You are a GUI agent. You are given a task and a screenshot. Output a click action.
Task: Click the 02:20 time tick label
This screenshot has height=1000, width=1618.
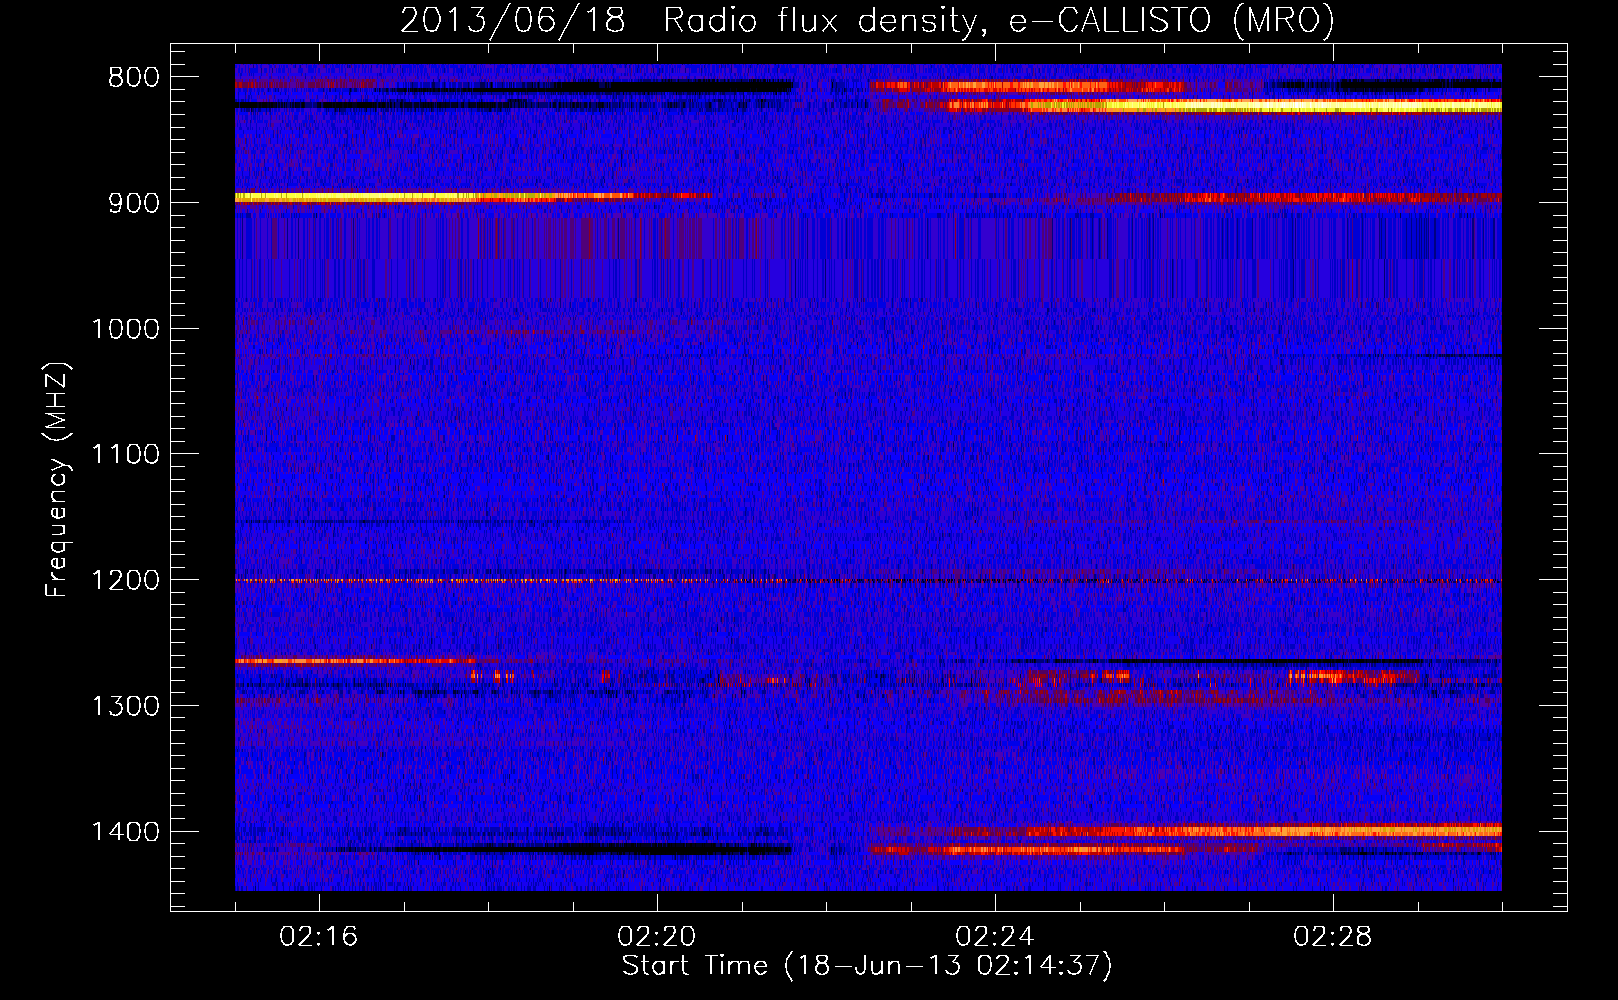pyautogui.click(x=657, y=937)
